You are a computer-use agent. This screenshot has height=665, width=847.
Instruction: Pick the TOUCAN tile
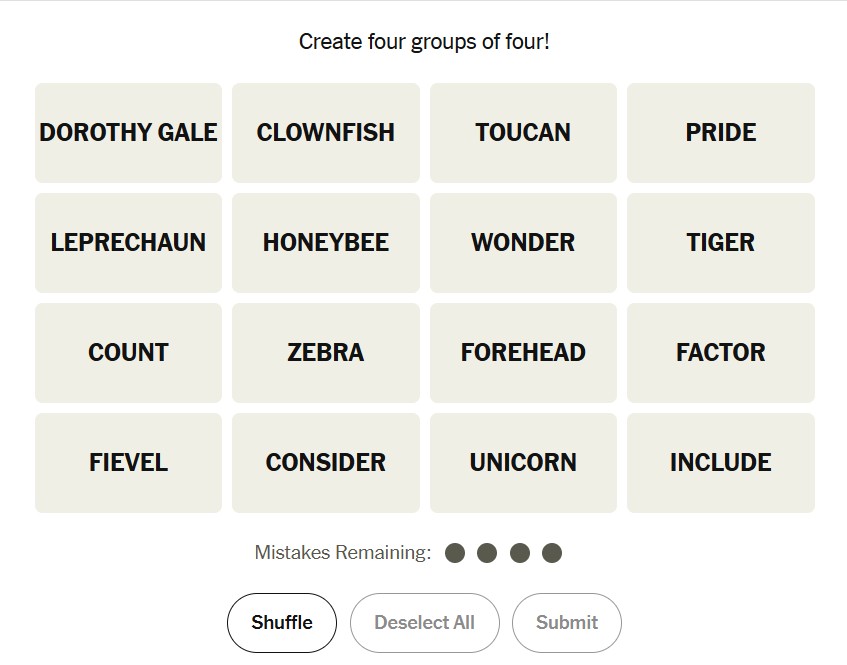pyautogui.click(x=523, y=133)
